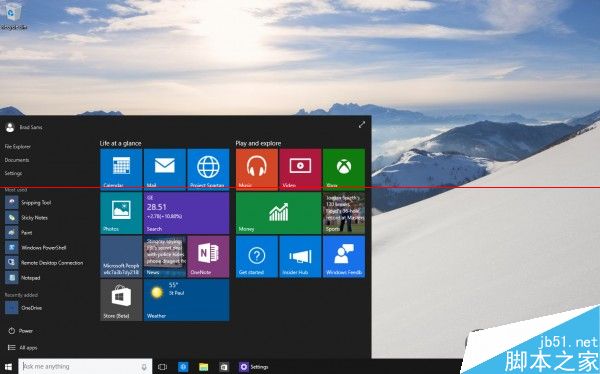Screen dimensions: 600x374
Task: Open the News live tile
Action: 165,256
